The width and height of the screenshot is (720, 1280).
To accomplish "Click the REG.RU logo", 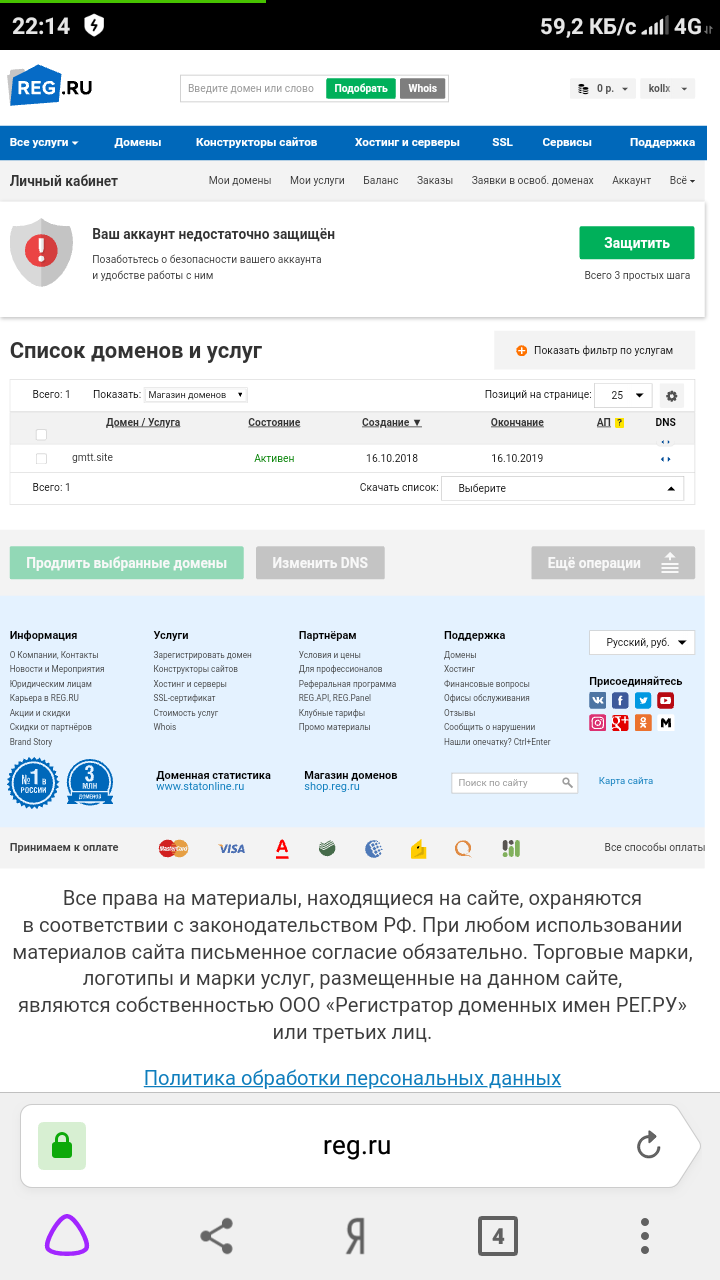I will [x=51, y=88].
